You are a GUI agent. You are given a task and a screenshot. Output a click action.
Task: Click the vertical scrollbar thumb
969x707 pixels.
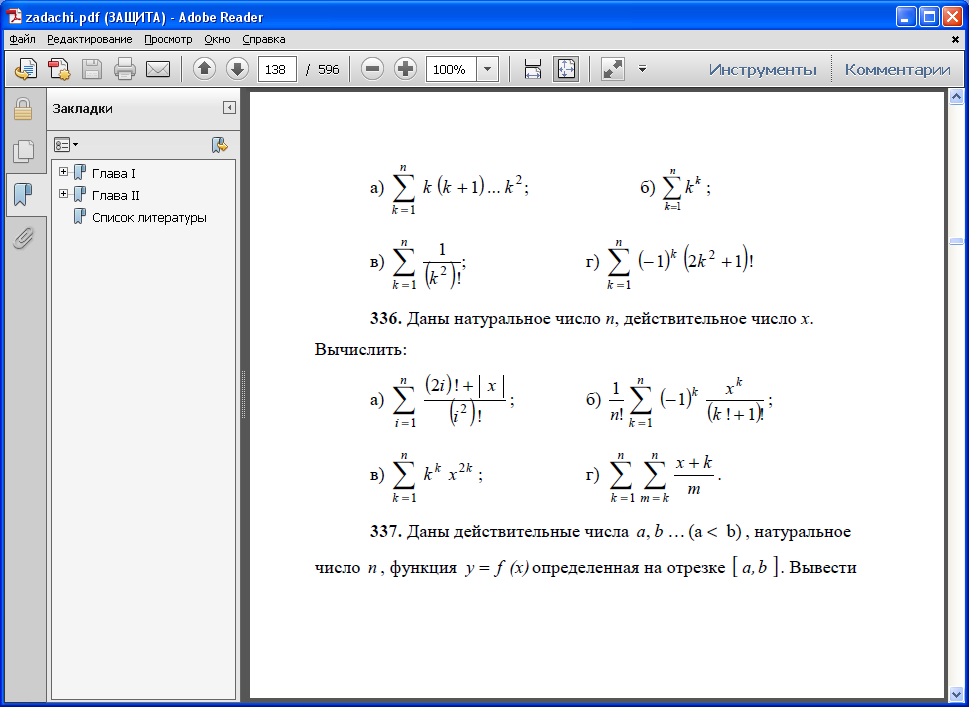pos(956,241)
